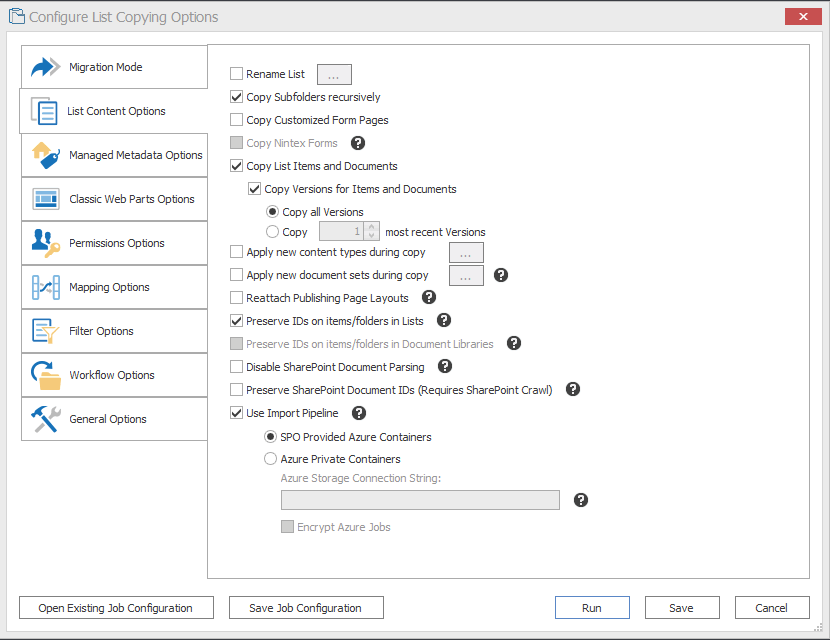This screenshot has width=830, height=640.
Task: Select the Azure Private Containers option
Action: coord(270,458)
